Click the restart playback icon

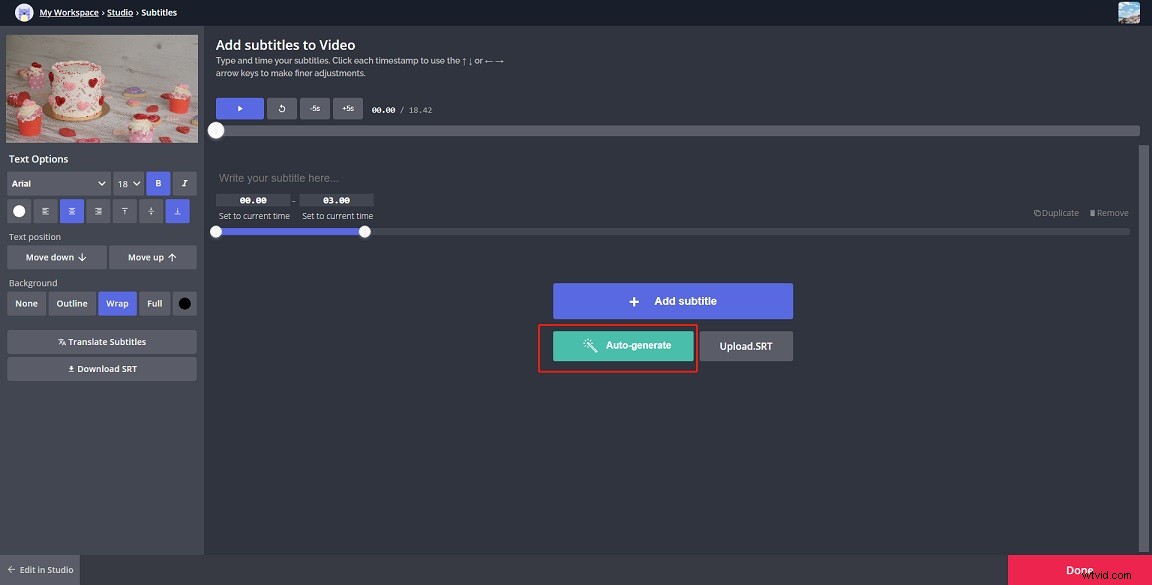pyautogui.click(x=281, y=108)
